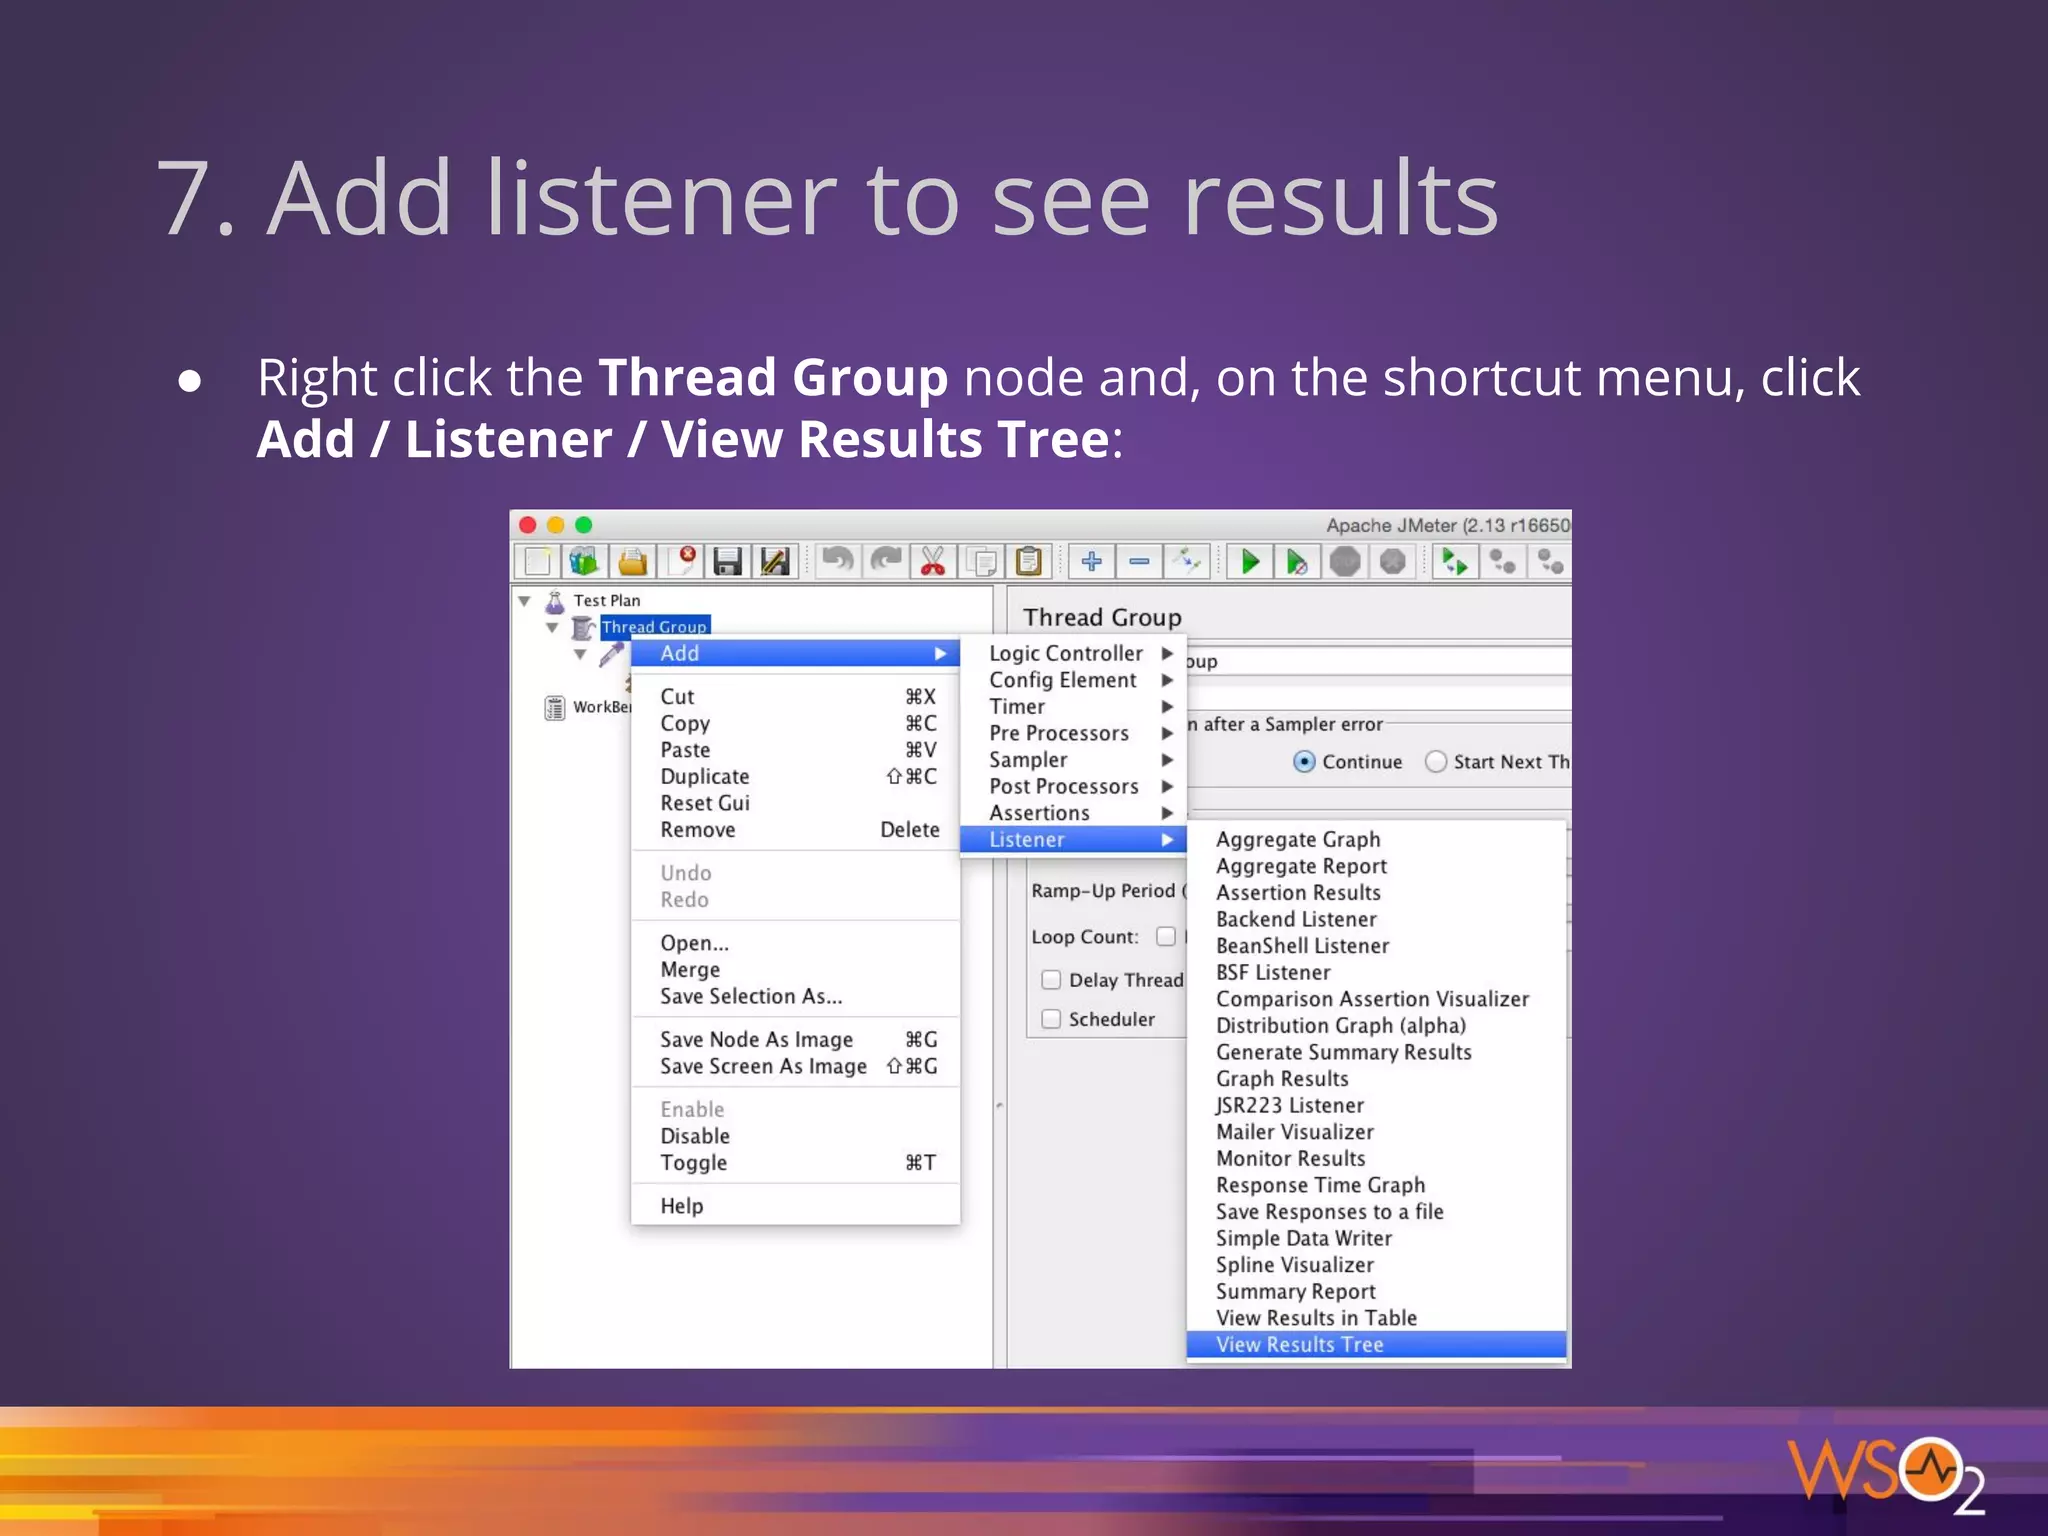Click the Paste clipboard toolbar icon
Image resolution: width=2048 pixels, height=1536 pixels.
point(1028,562)
